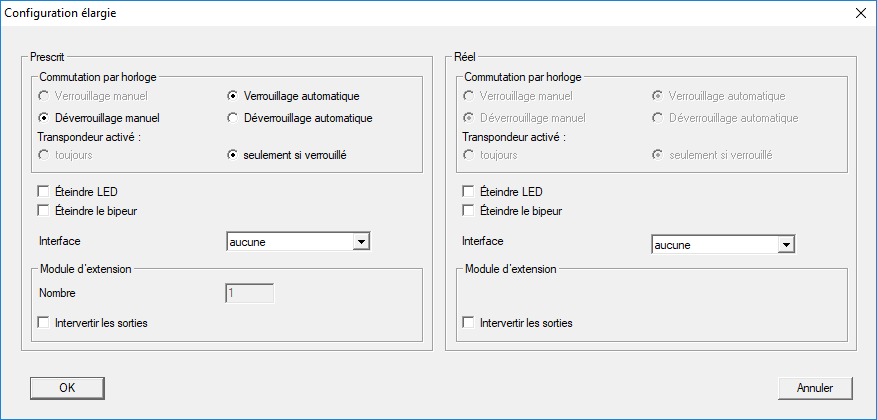877x420 pixels.
Task: Click Verrouillage automatique radio in Réel panel
Action: point(658,96)
